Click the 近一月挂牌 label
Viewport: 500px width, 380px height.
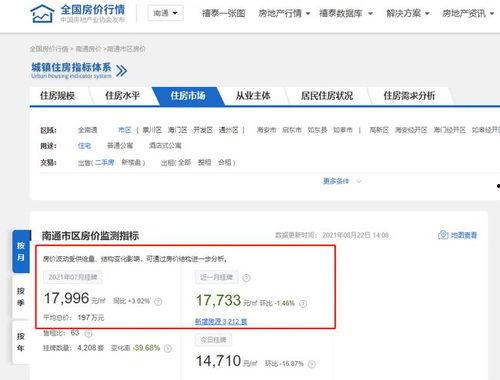tap(216, 277)
